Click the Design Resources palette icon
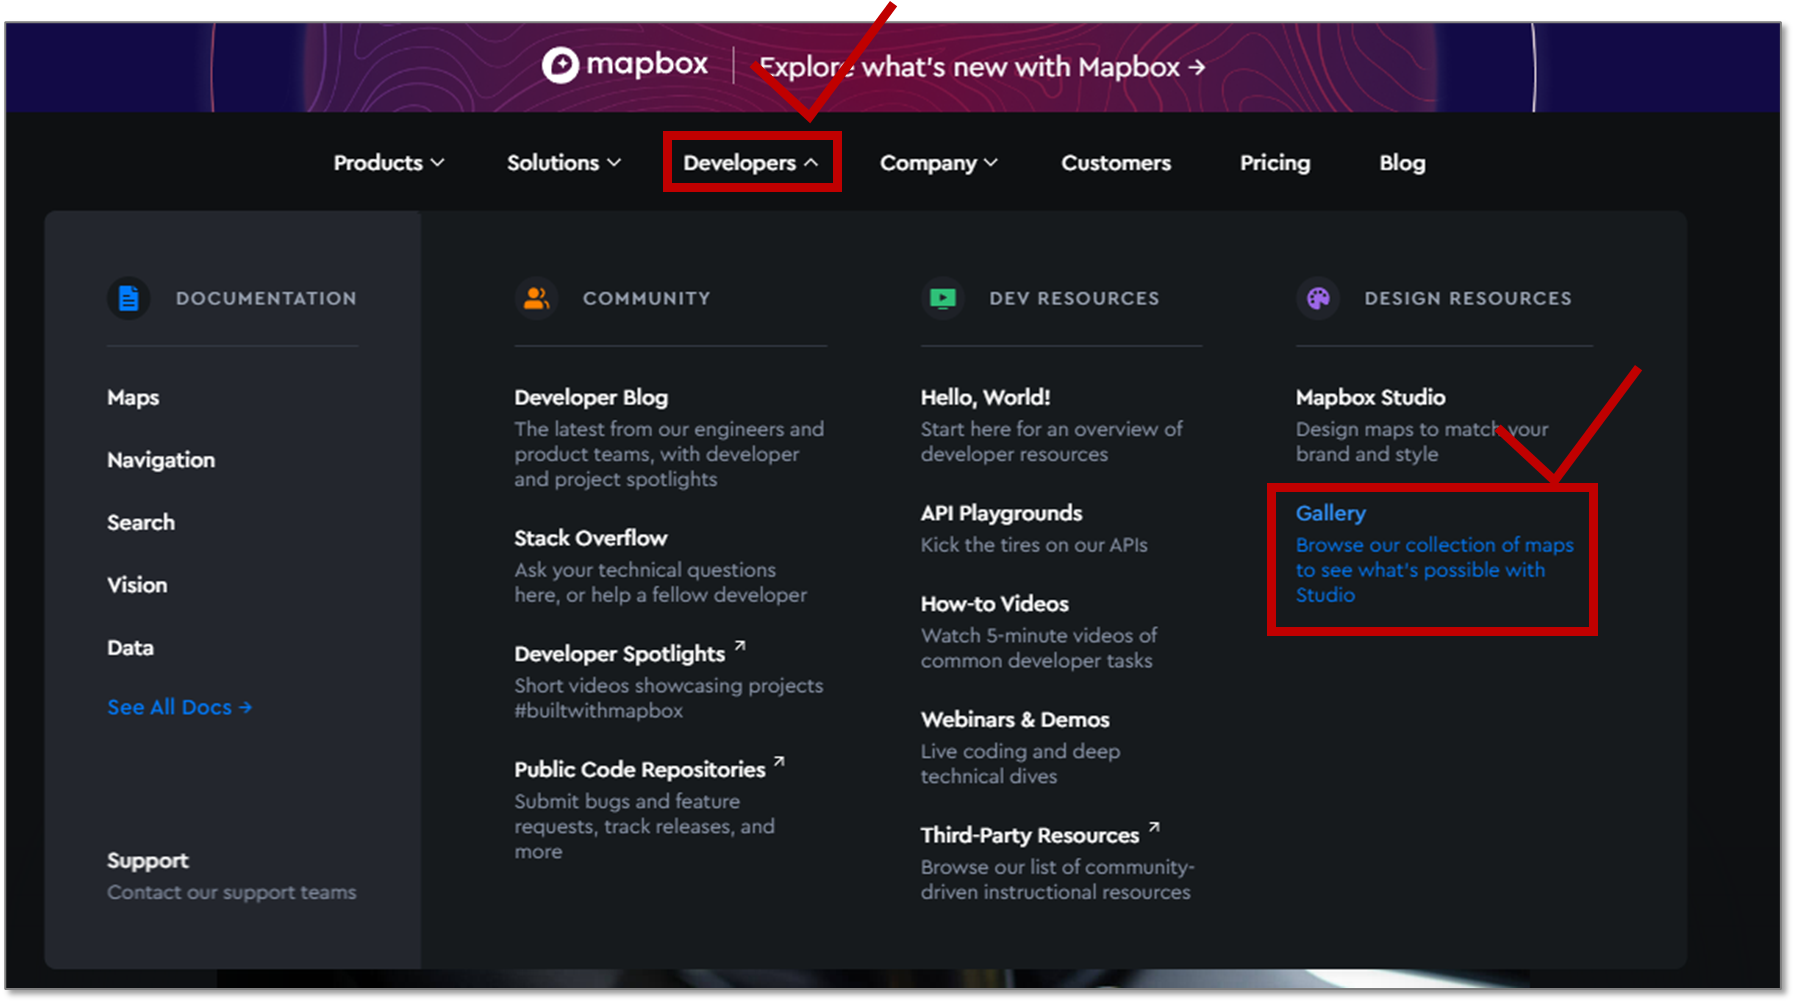This screenshot has width=1795, height=1003. click(x=1318, y=298)
